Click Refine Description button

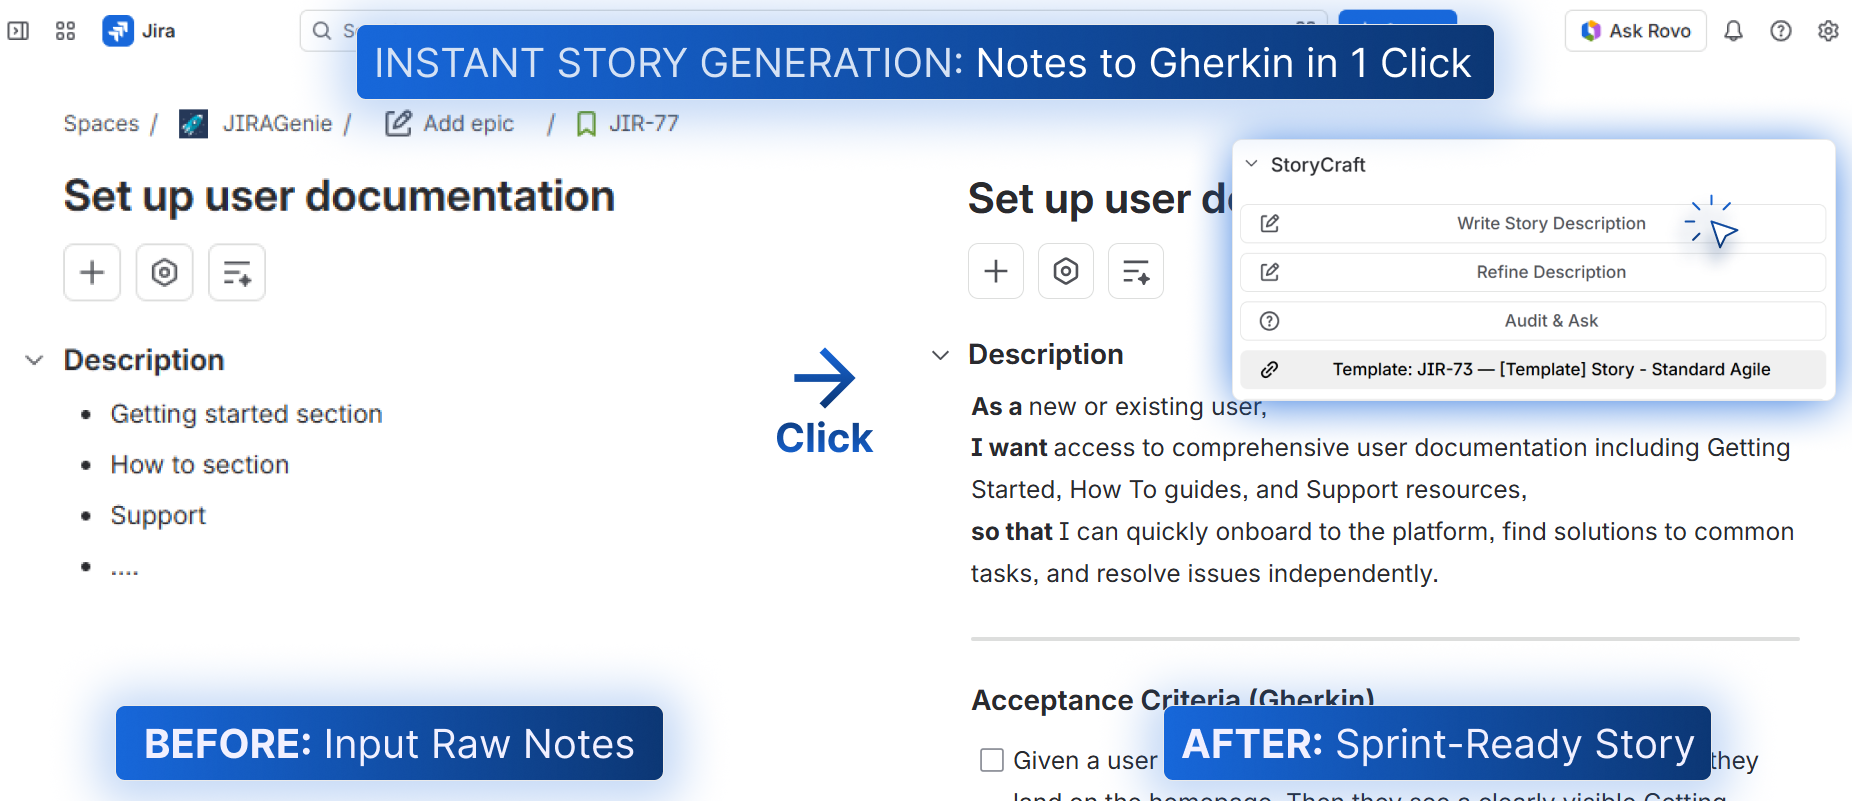point(1533,272)
